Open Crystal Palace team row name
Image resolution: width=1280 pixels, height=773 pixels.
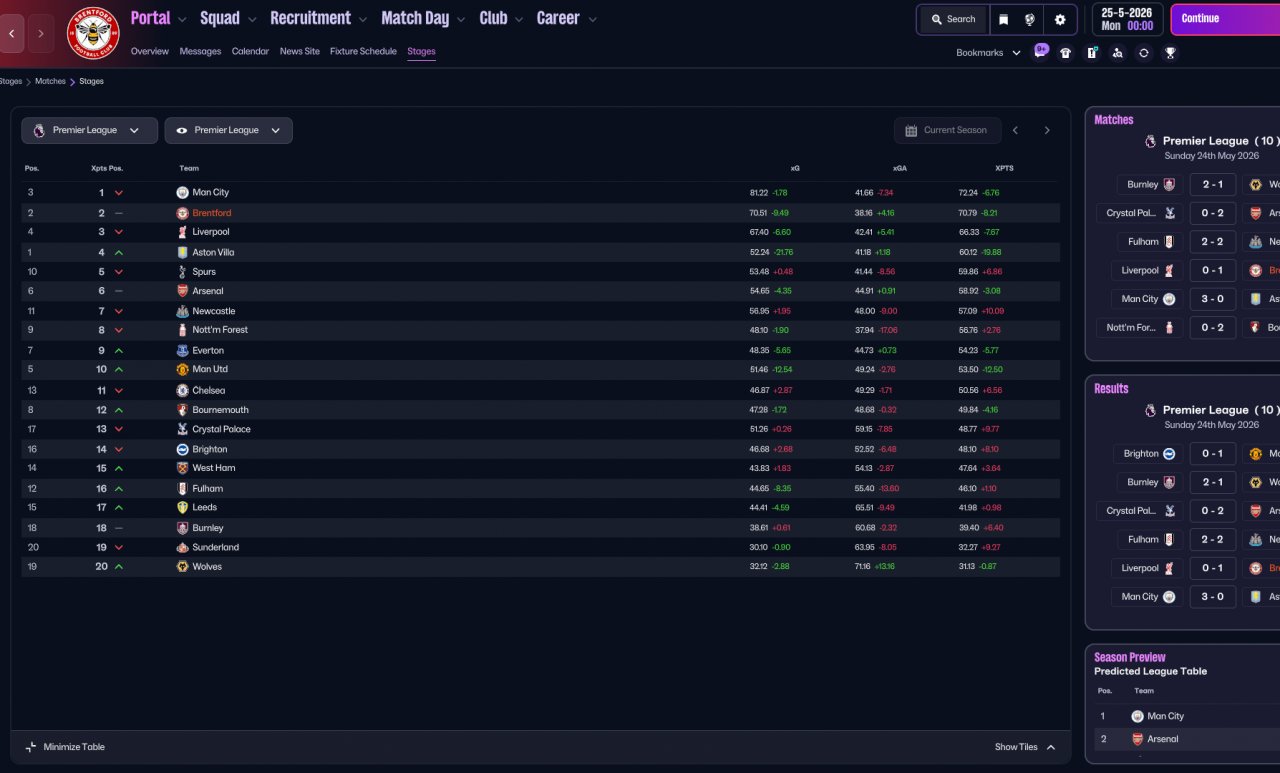[222, 429]
